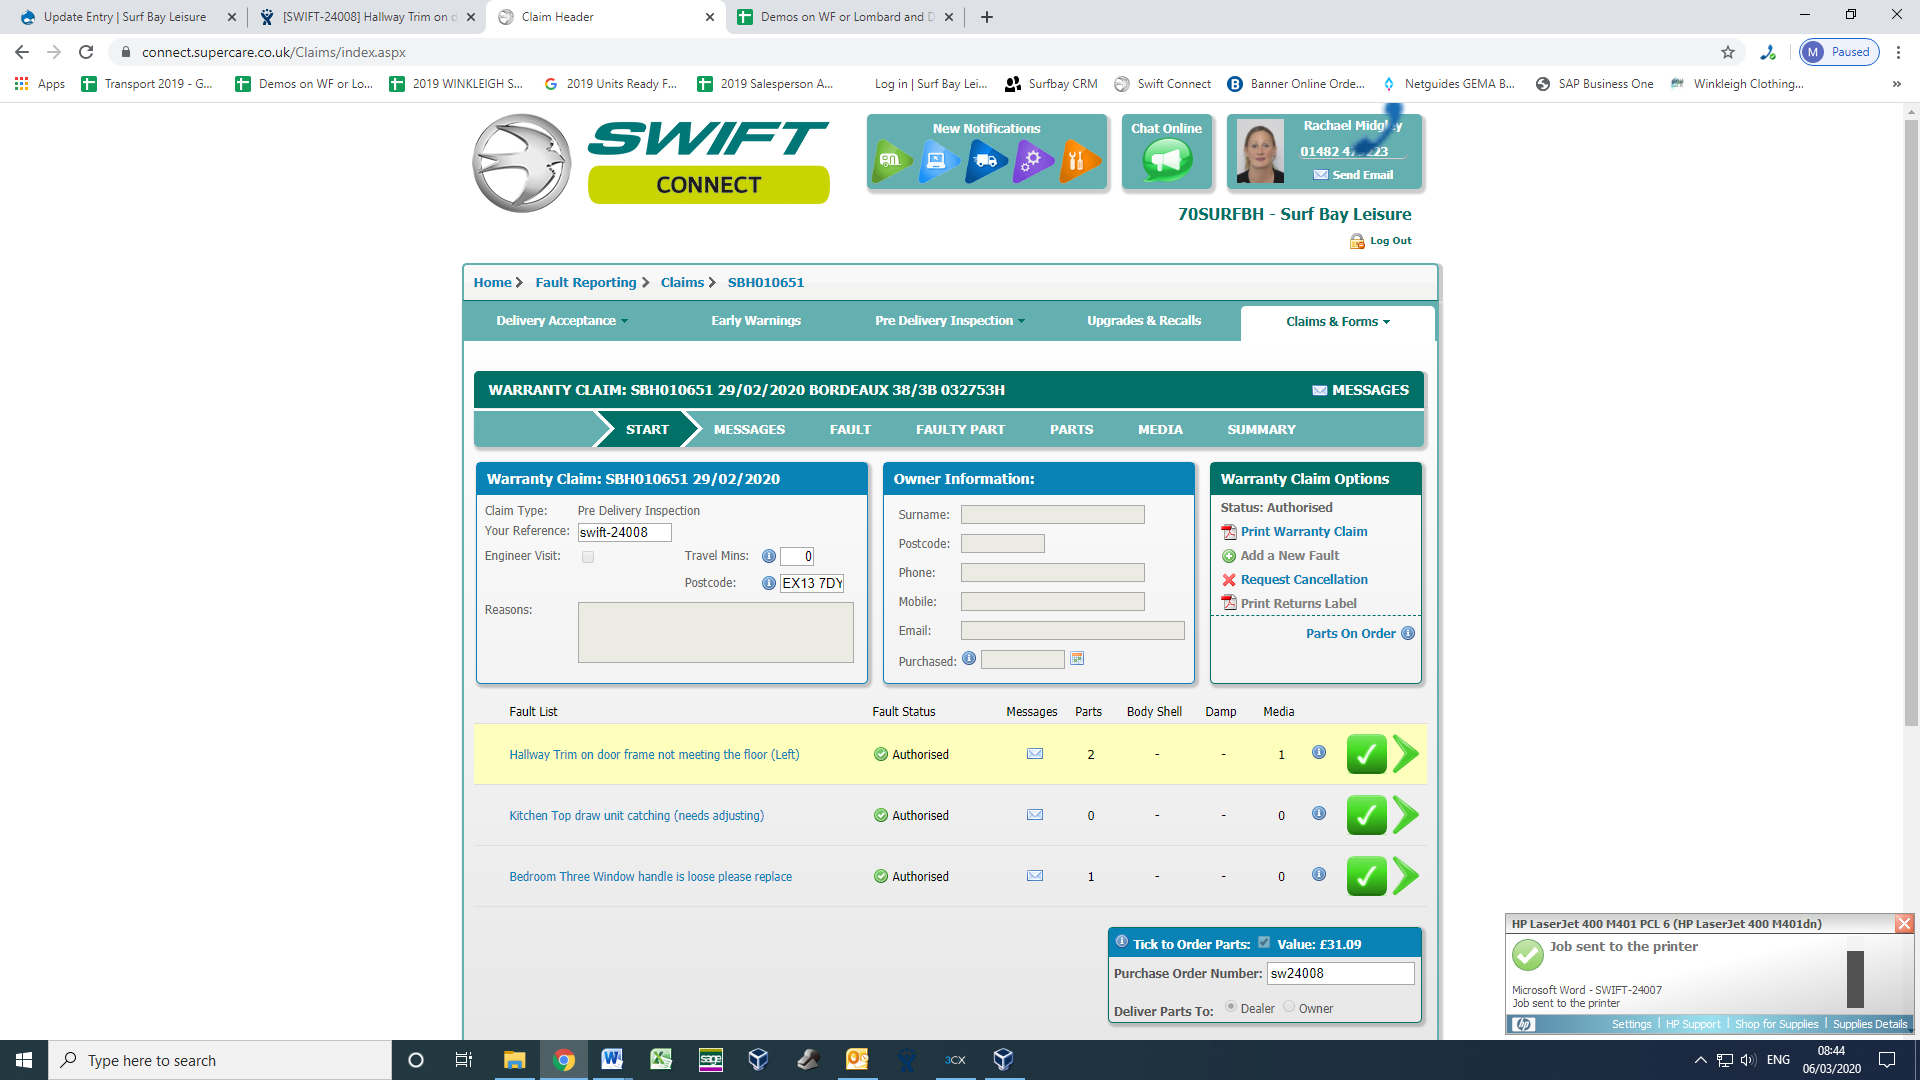The image size is (1920, 1080).
Task: Click the green caravan notification icon
Action: pyautogui.click(x=891, y=160)
